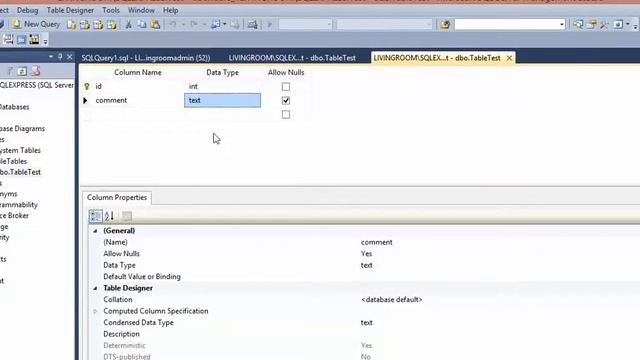Select the Databases node in Object Explorer
Viewport: 640px width, 360px height.
coord(14,107)
